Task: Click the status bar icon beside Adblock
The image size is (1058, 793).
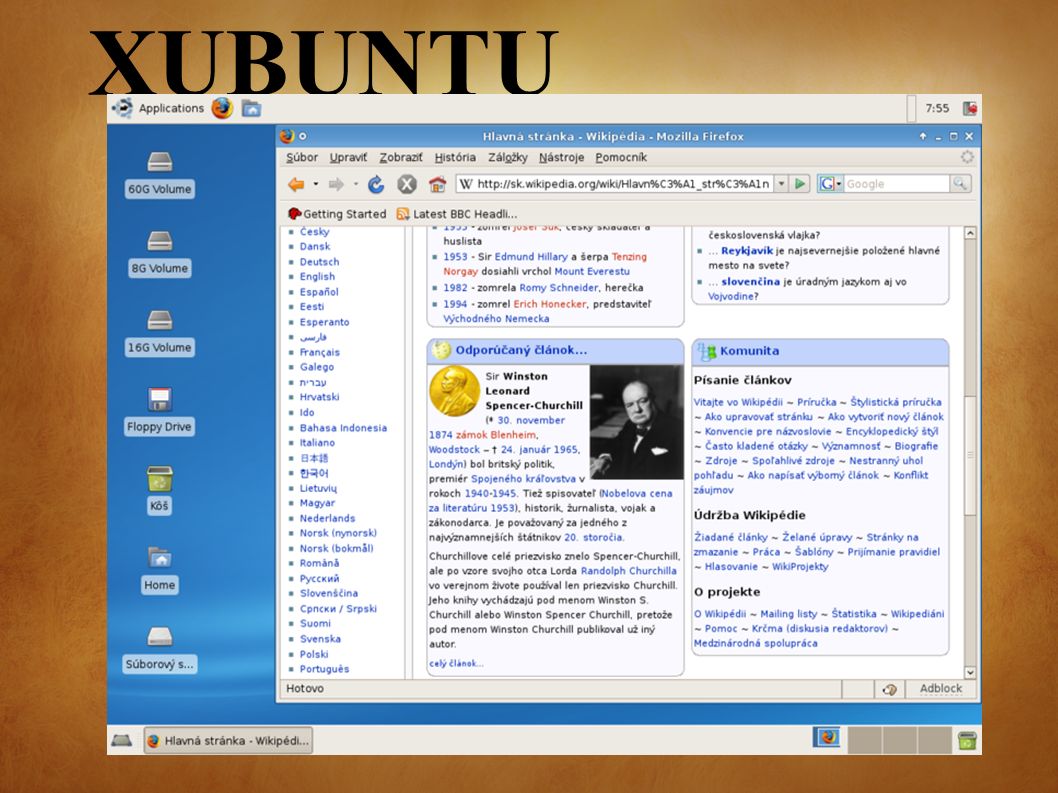Action: click(889, 689)
